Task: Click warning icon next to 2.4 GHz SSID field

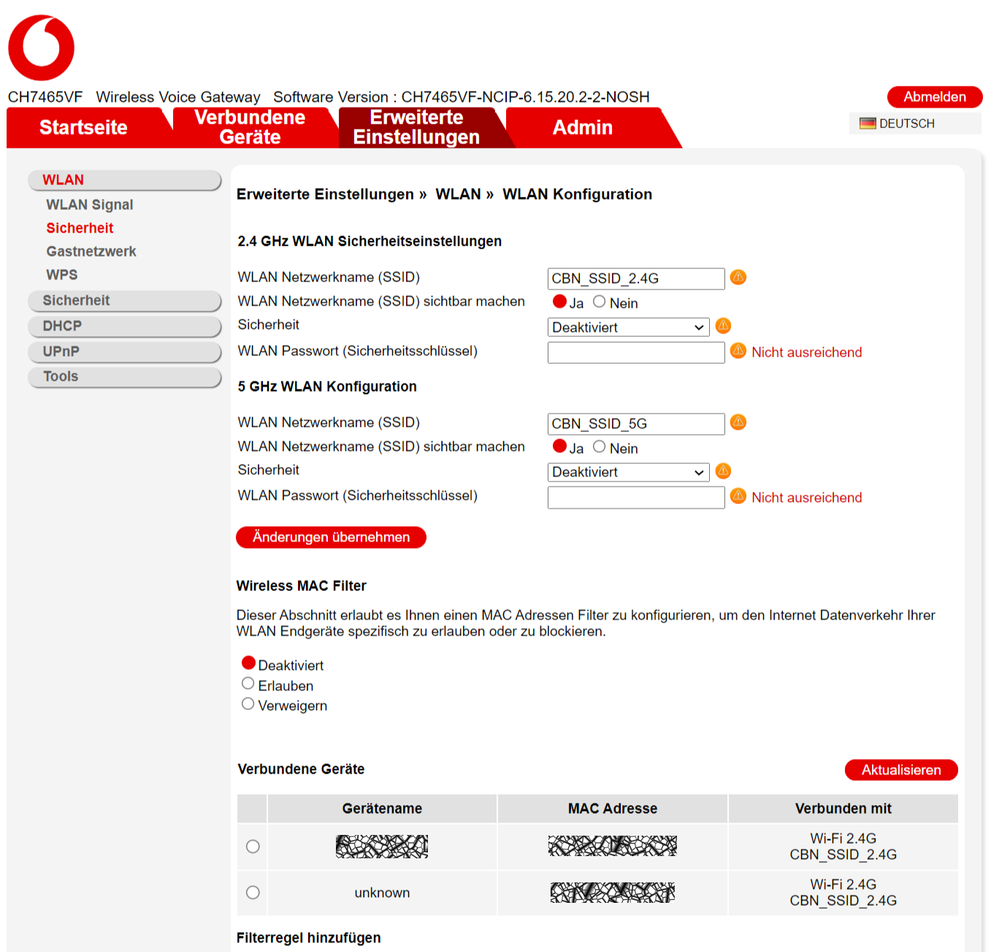Action: click(x=738, y=277)
